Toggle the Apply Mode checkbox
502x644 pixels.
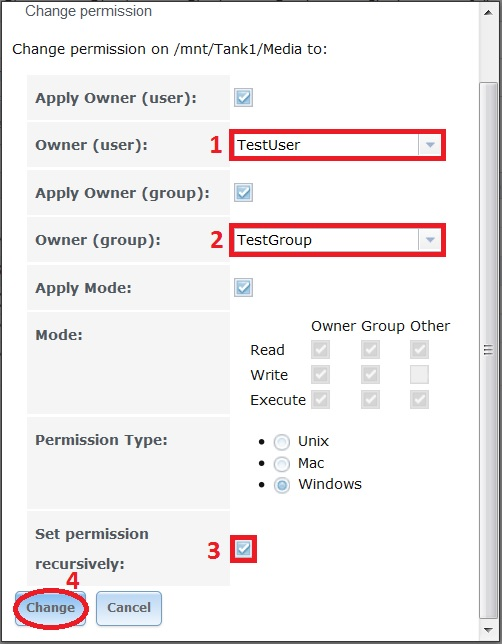[x=243, y=288]
